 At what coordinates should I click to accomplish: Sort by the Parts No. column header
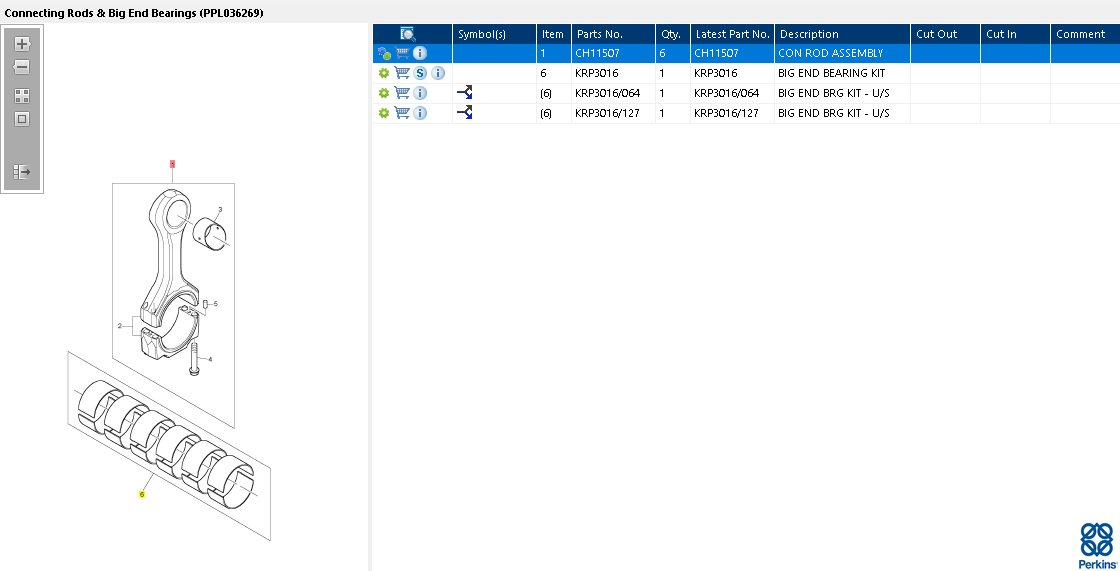point(600,34)
